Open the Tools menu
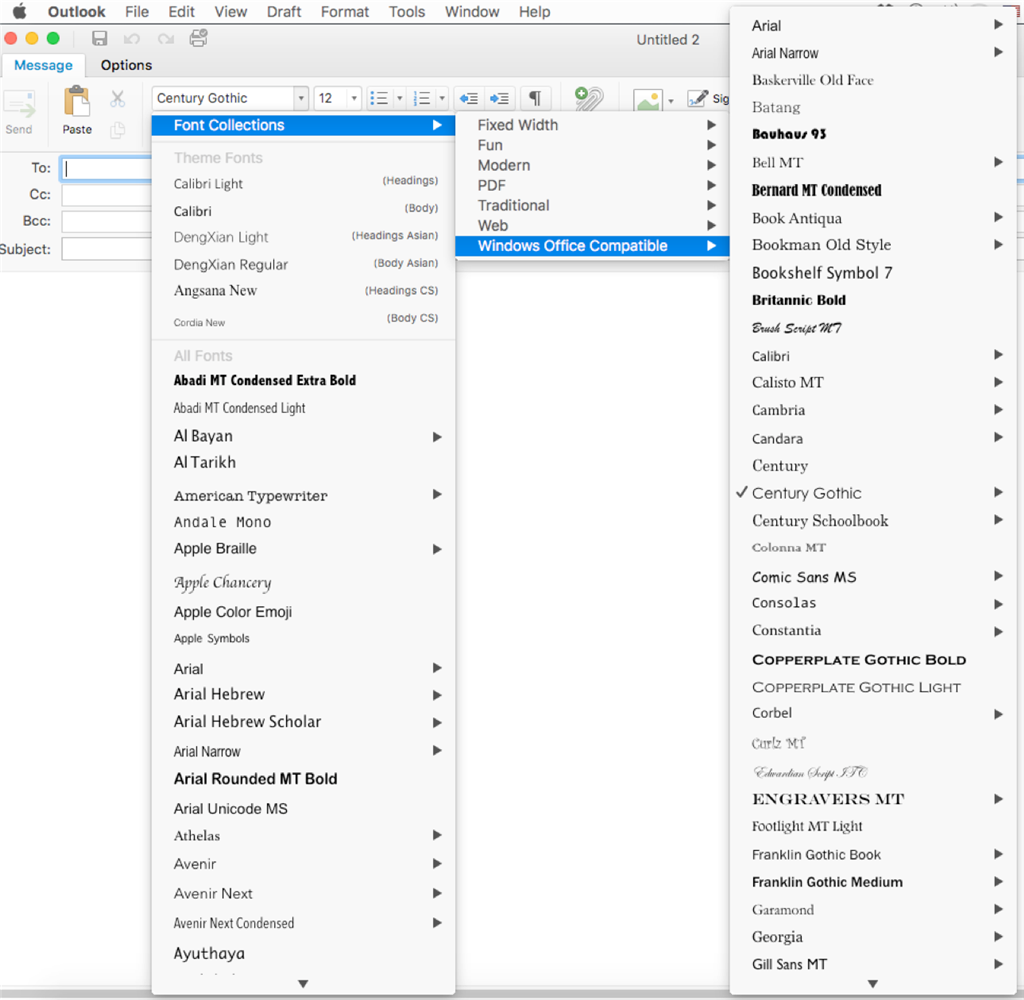 click(407, 12)
